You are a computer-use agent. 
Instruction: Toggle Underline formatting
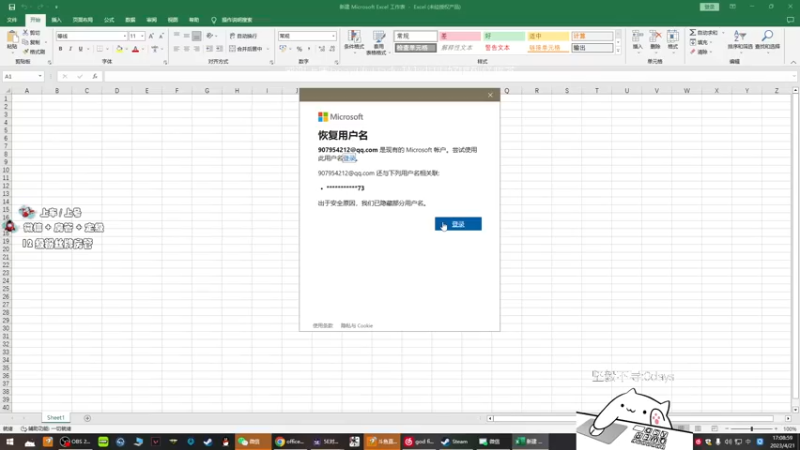80,49
